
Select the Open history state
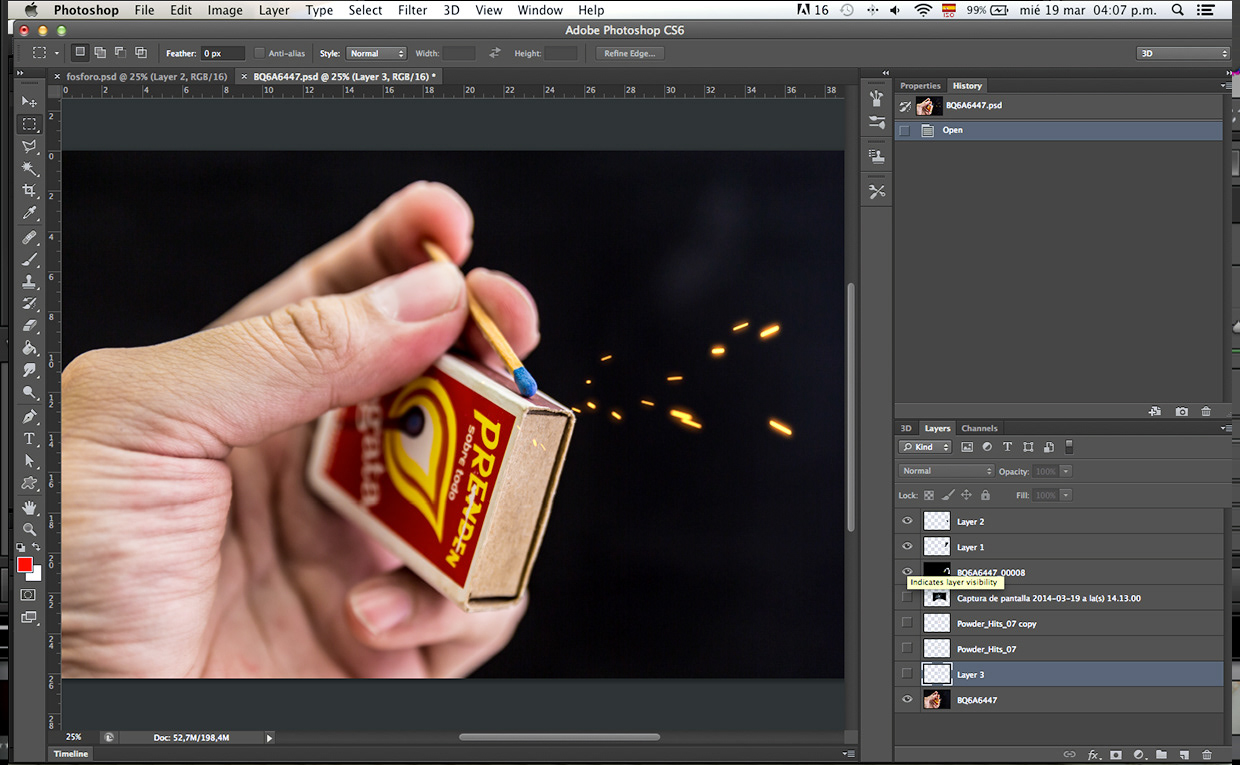[1059, 130]
